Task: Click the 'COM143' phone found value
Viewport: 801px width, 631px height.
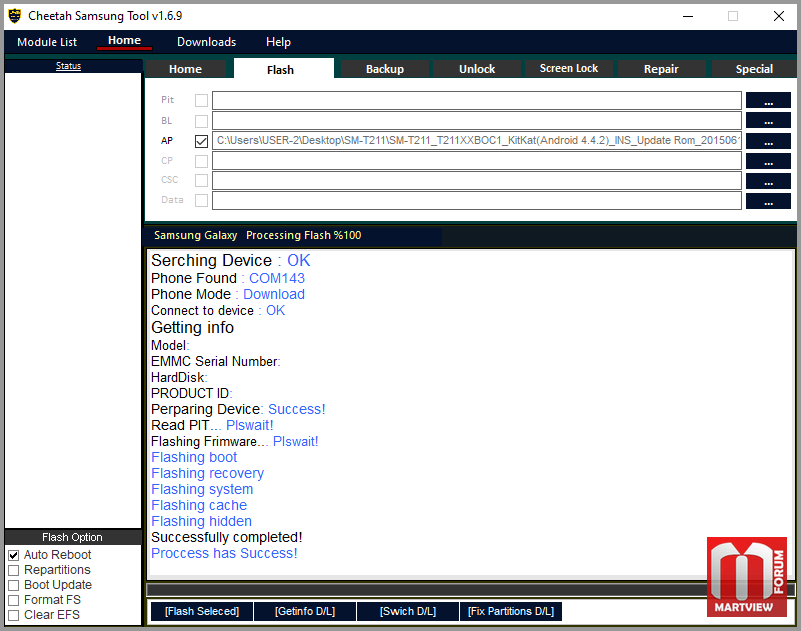Action: 277,278
